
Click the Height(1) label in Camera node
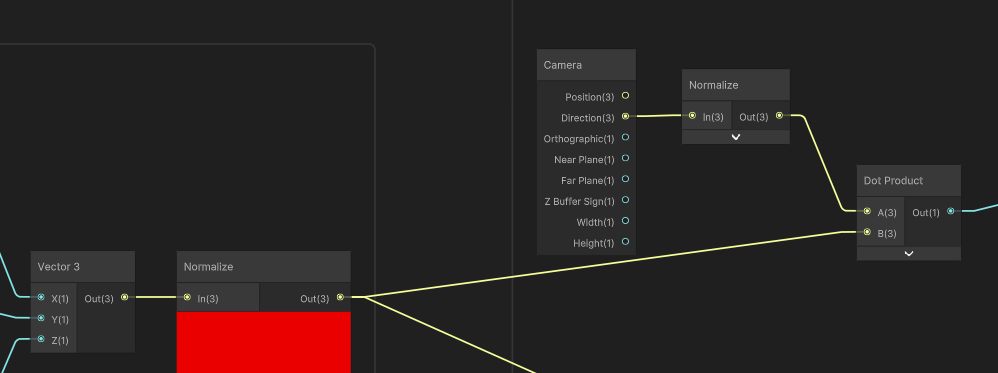pos(594,243)
